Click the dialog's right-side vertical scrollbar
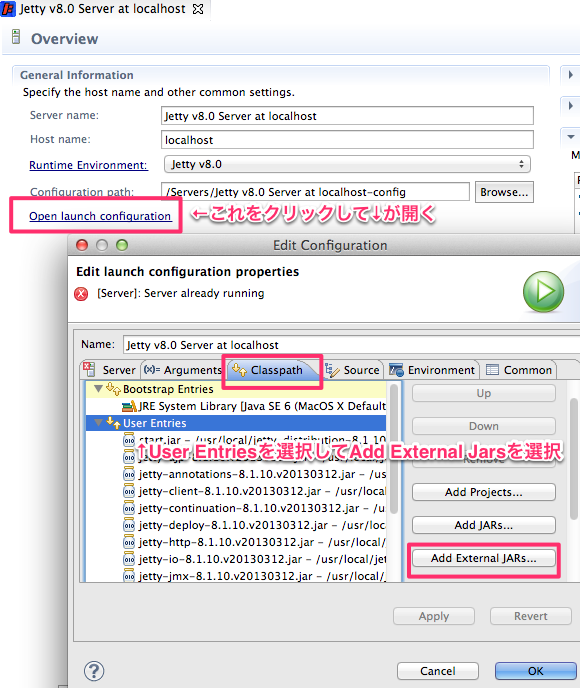Viewport: 580px width, 688px height. coord(574,459)
